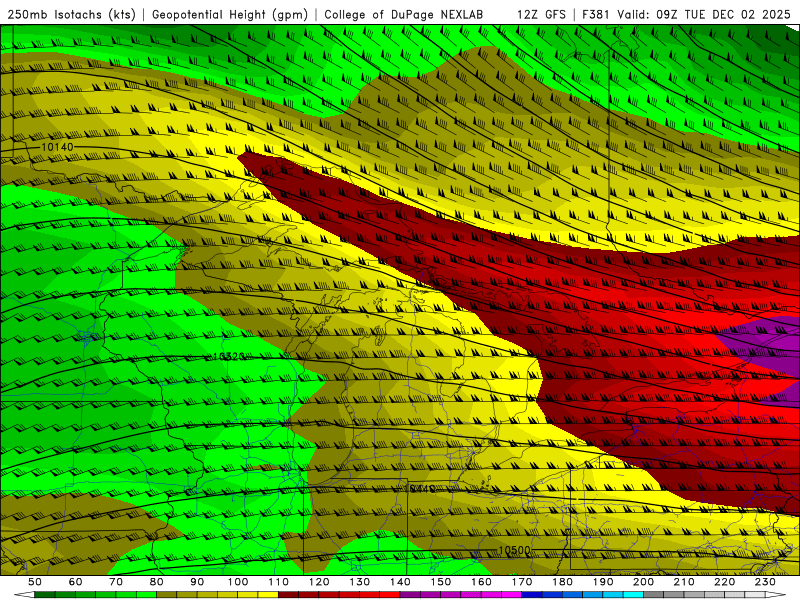Click the 200 knots legend label

(644, 582)
